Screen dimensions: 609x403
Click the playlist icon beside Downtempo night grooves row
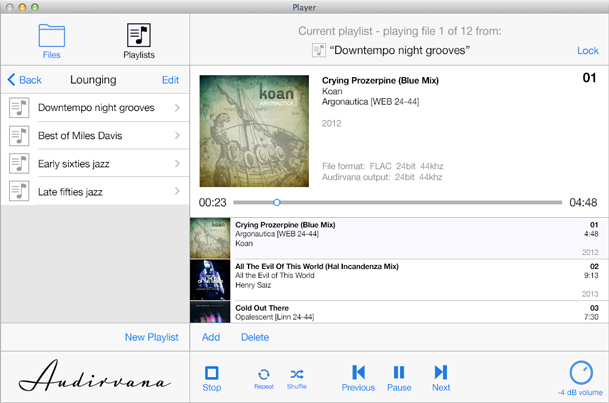click(19, 108)
